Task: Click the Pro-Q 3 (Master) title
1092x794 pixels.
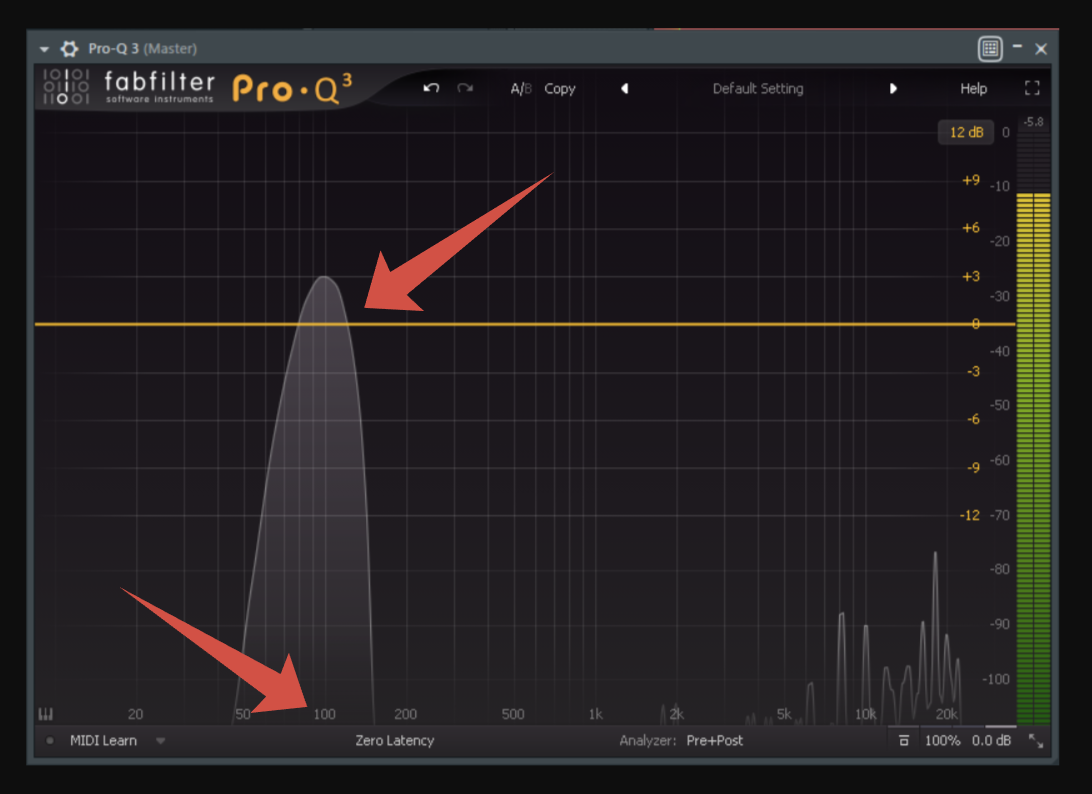Action: click(x=142, y=49)
